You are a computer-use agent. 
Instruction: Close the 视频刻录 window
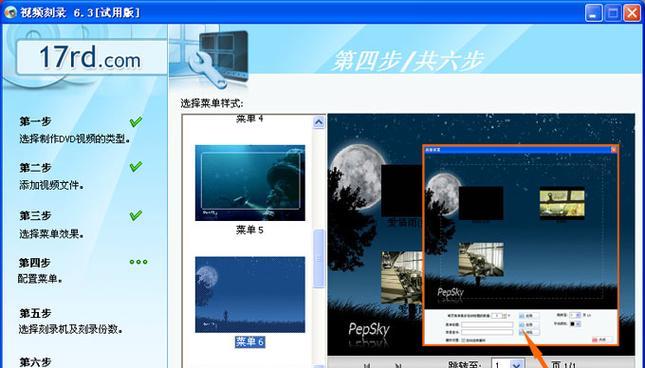pyautogui.click(x=632, y=13)
